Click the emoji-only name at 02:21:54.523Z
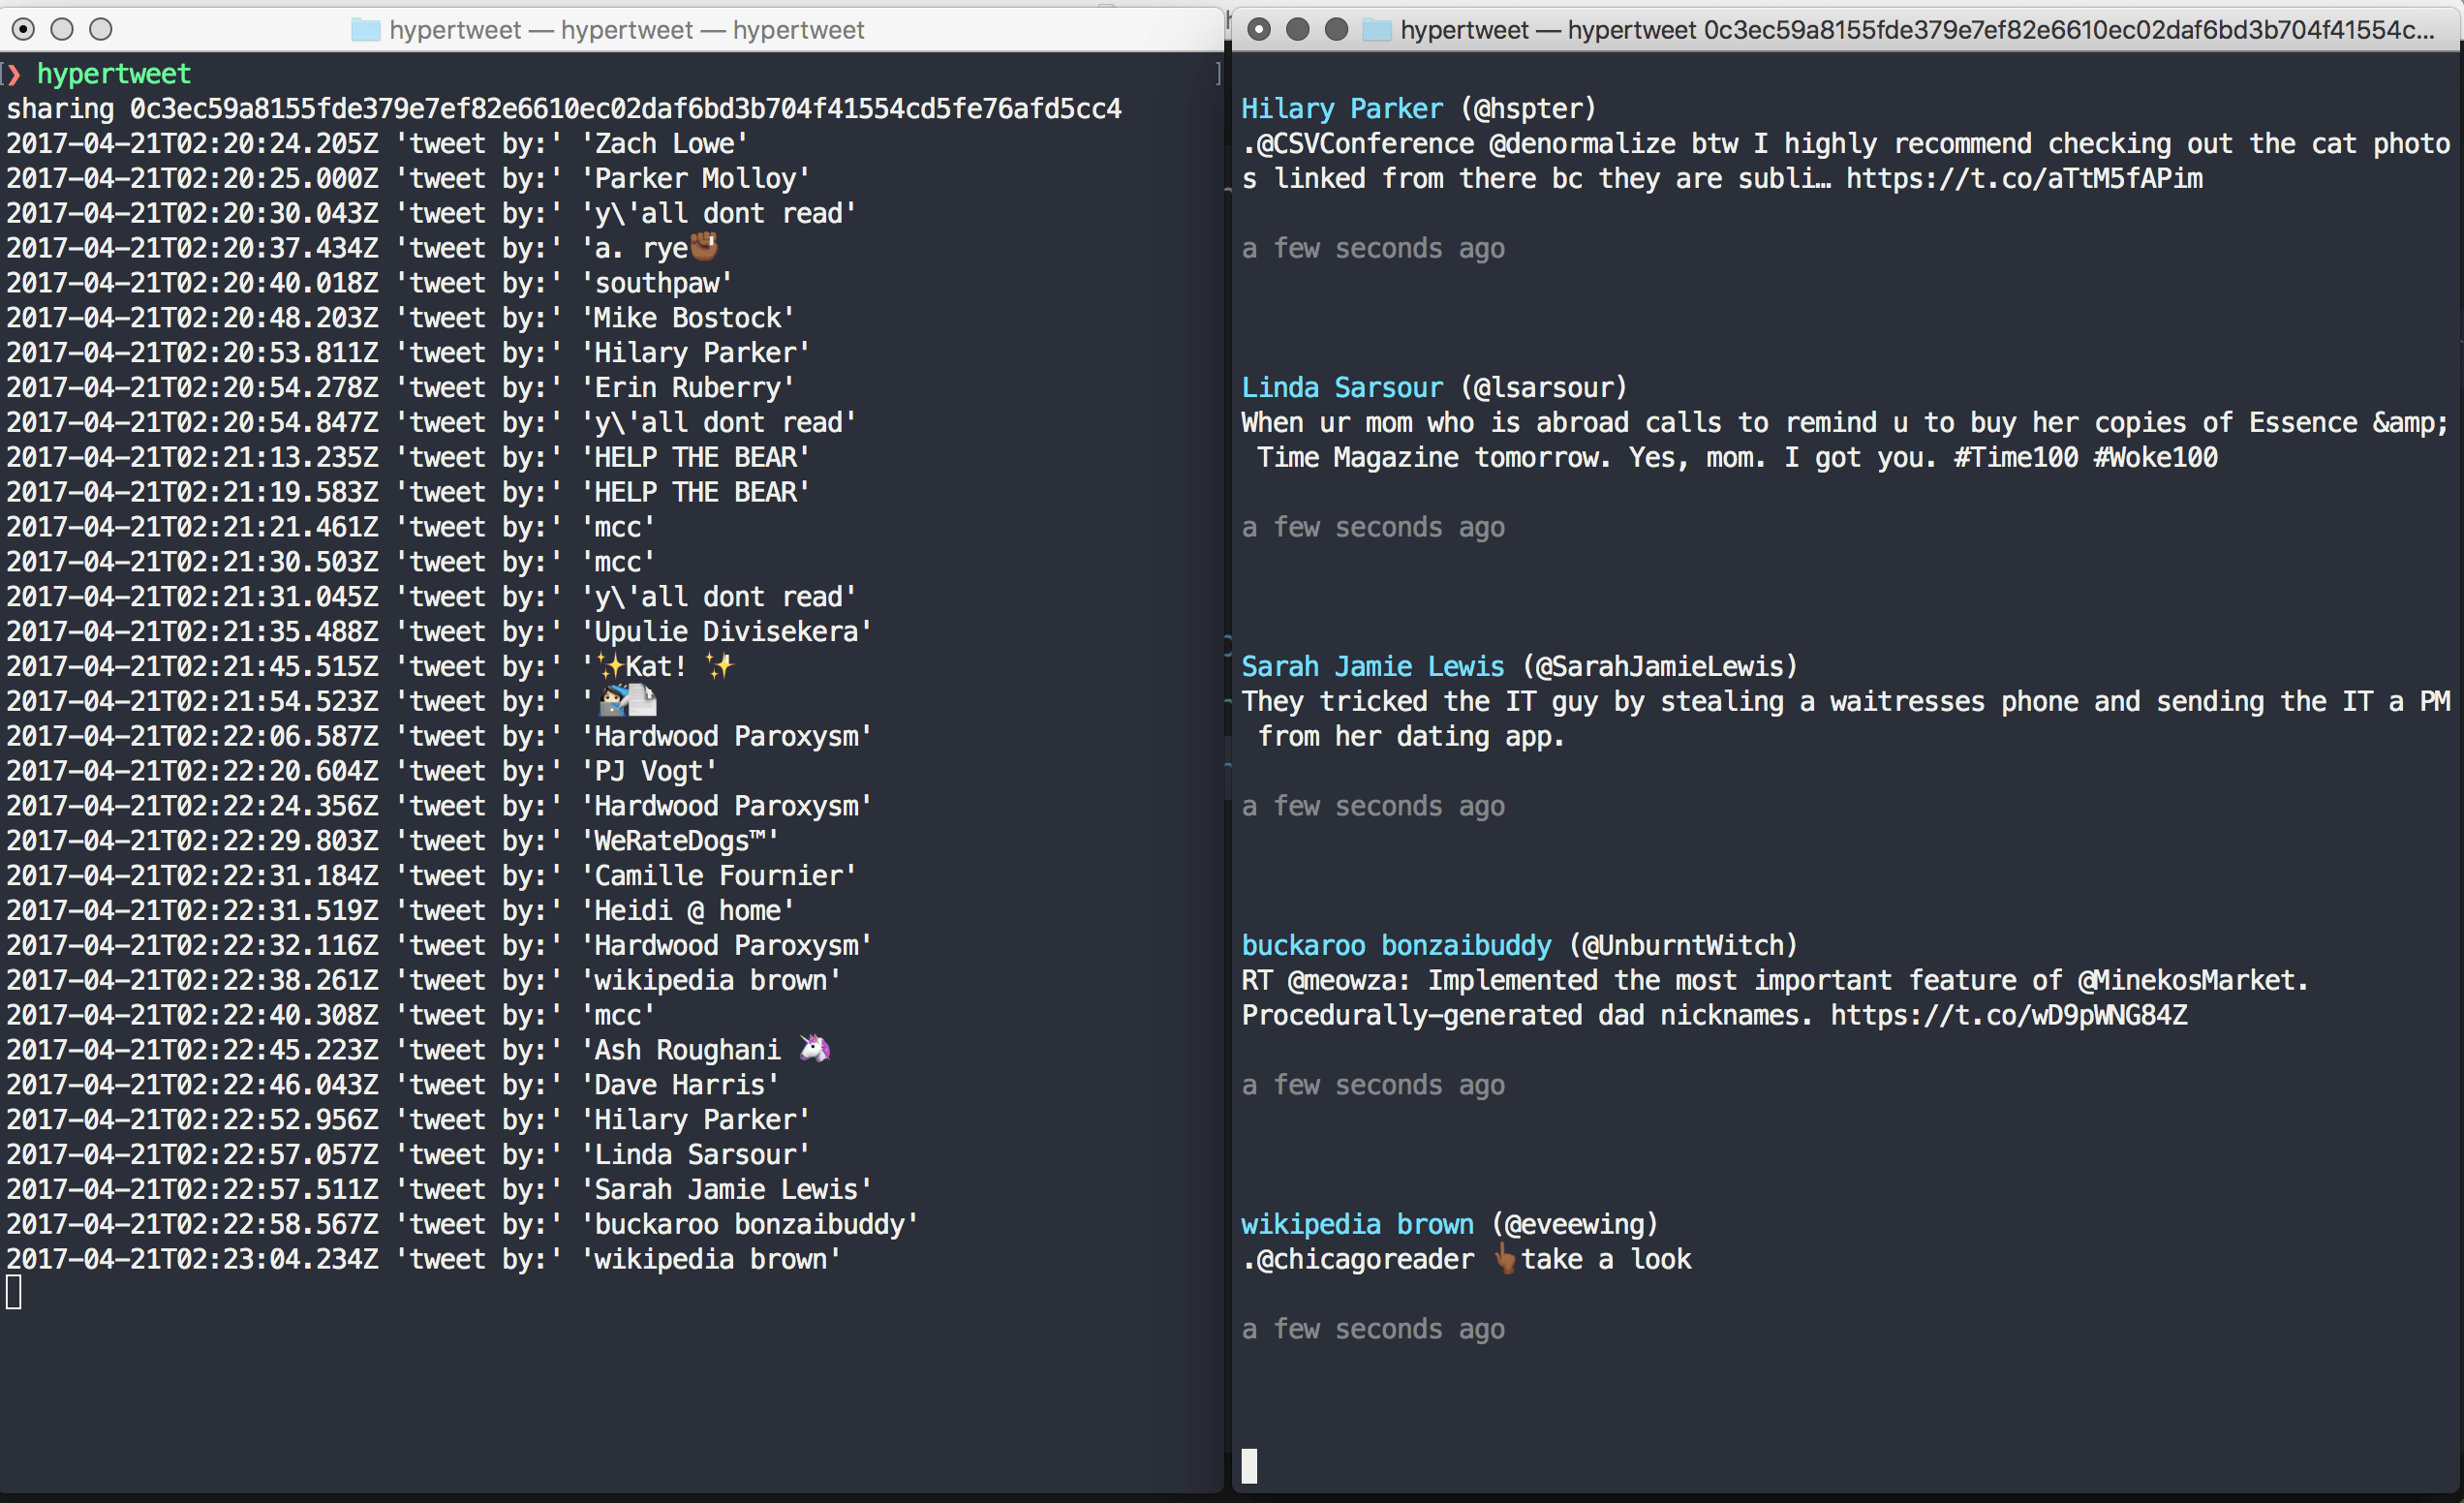The width and height of the screenshot is (2464, 1503). (x=628, y=701)
